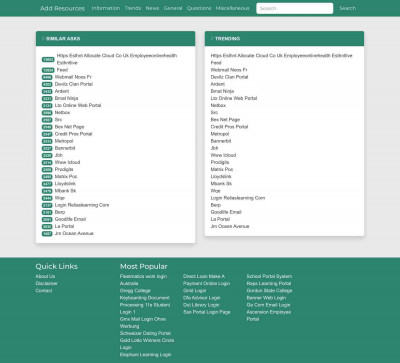Open Lloydslink in Similar Asks list
The width and height of the screenshot is (400, 363).
point(65,184)
